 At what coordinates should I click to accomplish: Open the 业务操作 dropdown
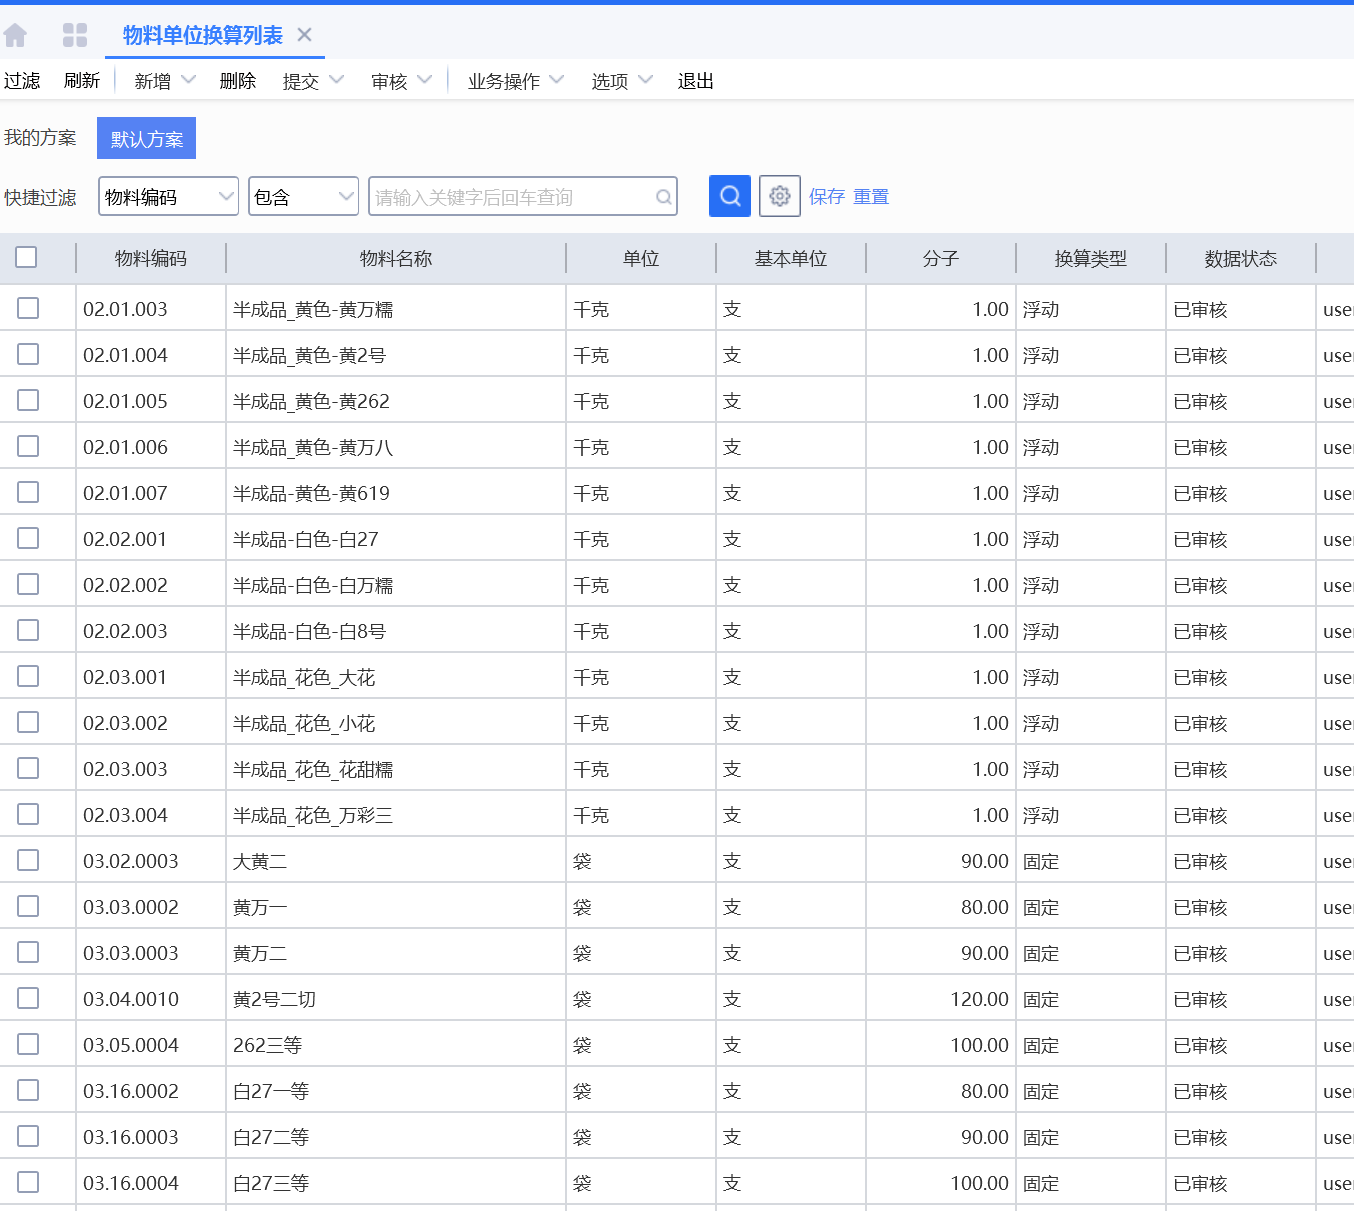tap(516, 81)
